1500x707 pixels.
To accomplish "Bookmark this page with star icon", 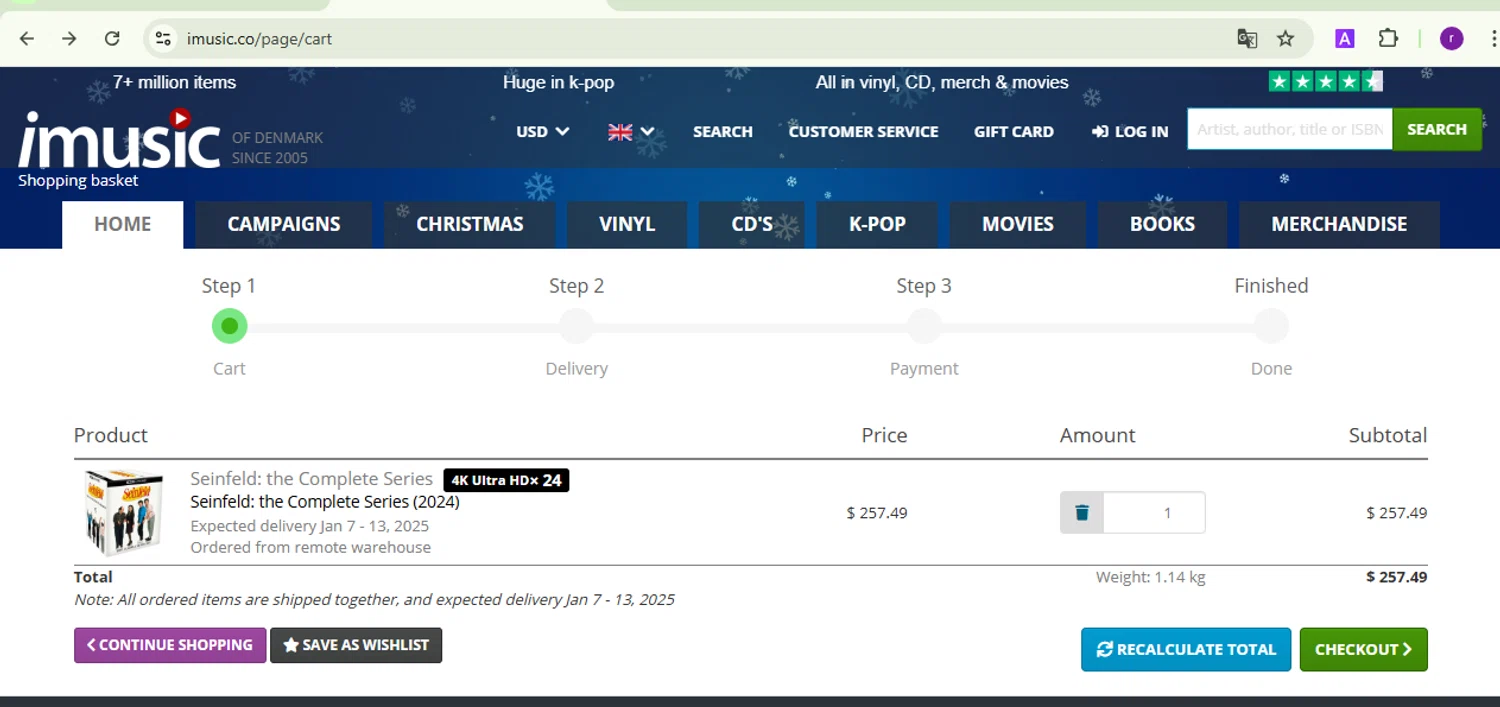I will (x=1286, y=39).
